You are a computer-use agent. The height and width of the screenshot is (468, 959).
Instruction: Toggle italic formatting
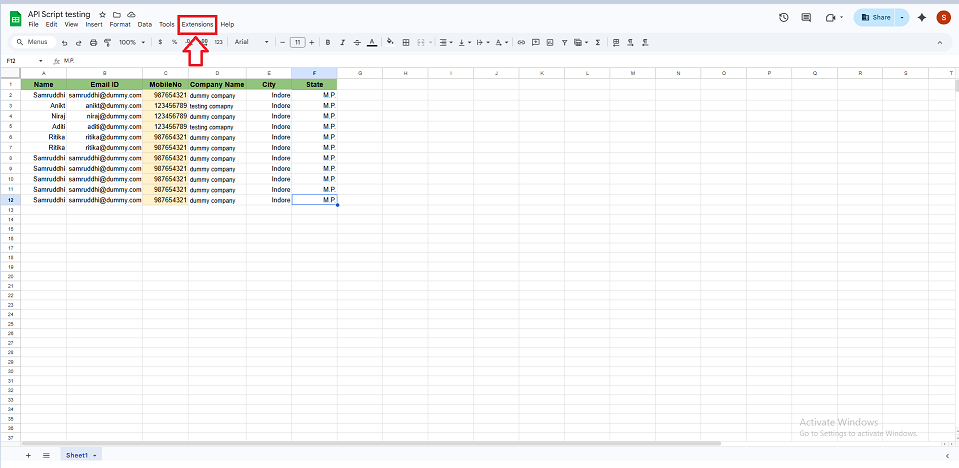click(x=342, y=42)
